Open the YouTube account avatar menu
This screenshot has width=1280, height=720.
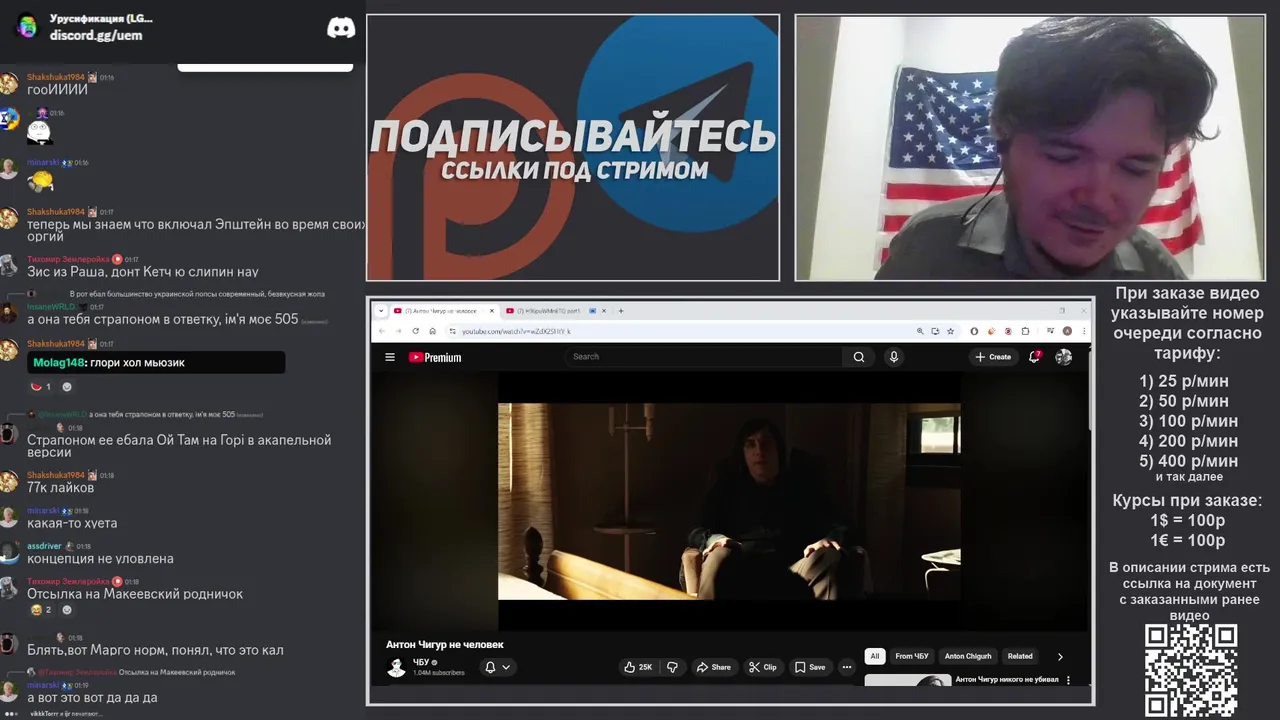(1064, 357)
